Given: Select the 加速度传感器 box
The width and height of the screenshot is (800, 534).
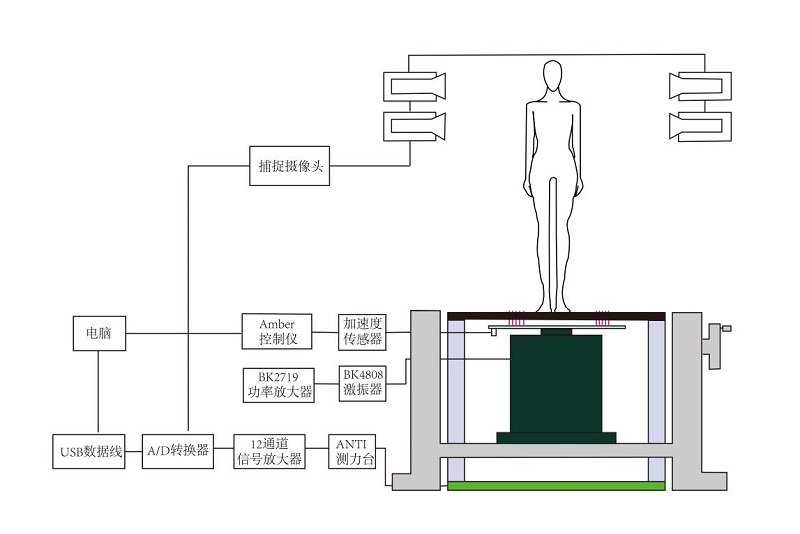Looking at the screenshot, I should [362, 332].
